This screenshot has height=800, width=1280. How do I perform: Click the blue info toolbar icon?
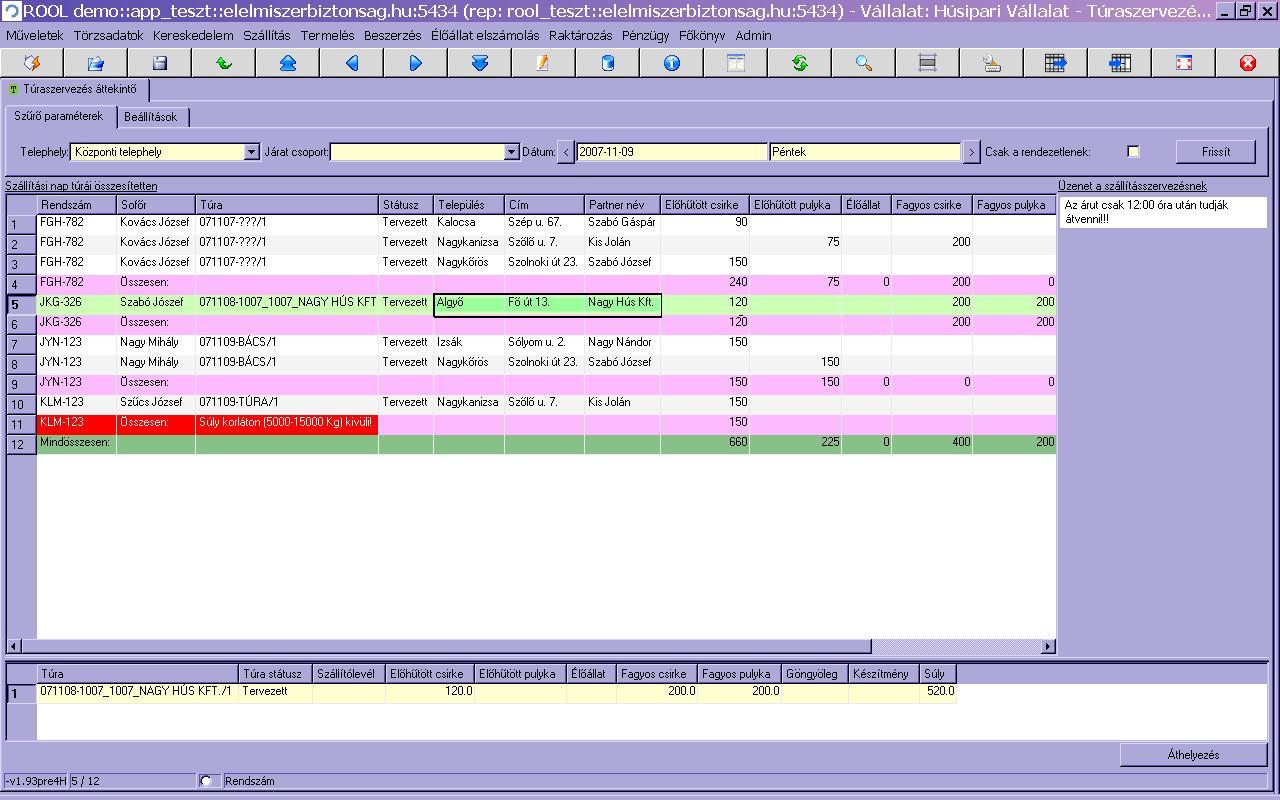(x=672, y=63)
